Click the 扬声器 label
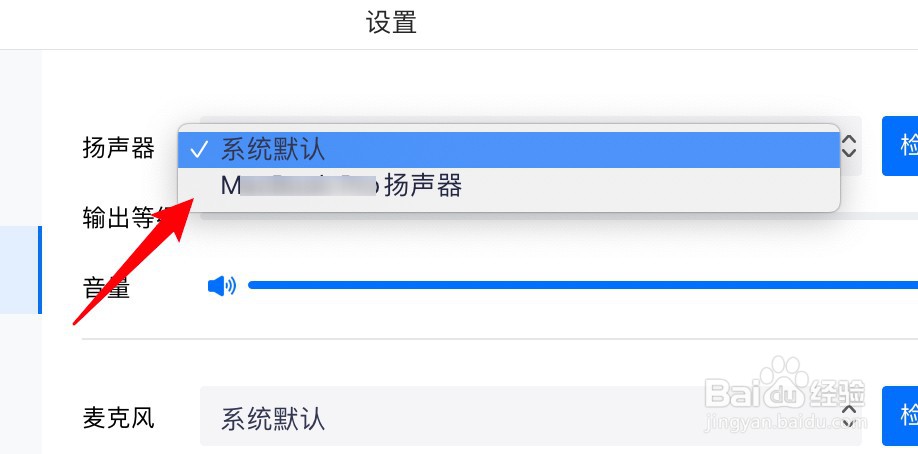 pos(119,148)
